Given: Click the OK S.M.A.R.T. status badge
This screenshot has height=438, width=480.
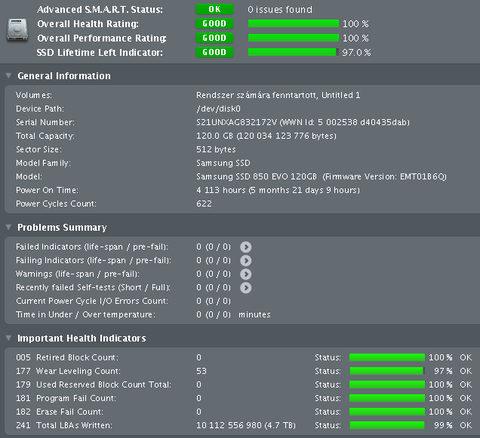Looking at the screenshot, I should (214, 9).
